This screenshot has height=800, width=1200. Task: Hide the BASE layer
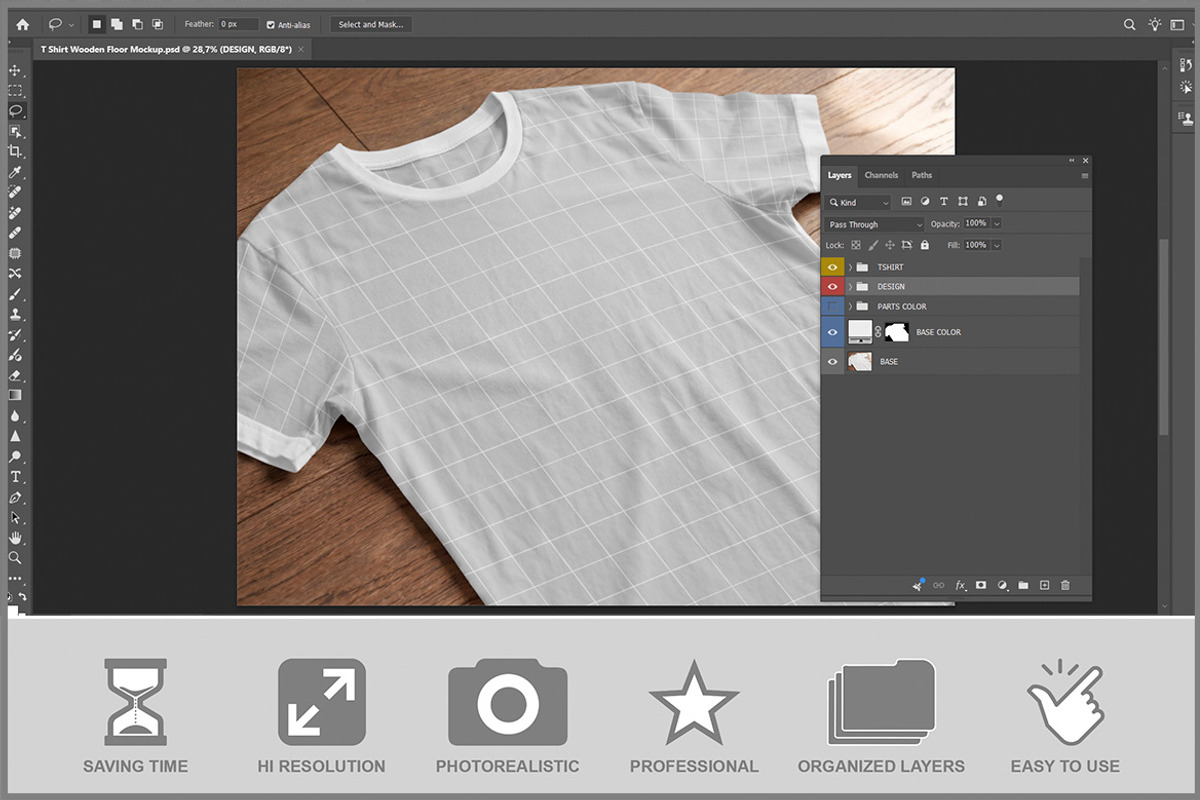(832, 361)
